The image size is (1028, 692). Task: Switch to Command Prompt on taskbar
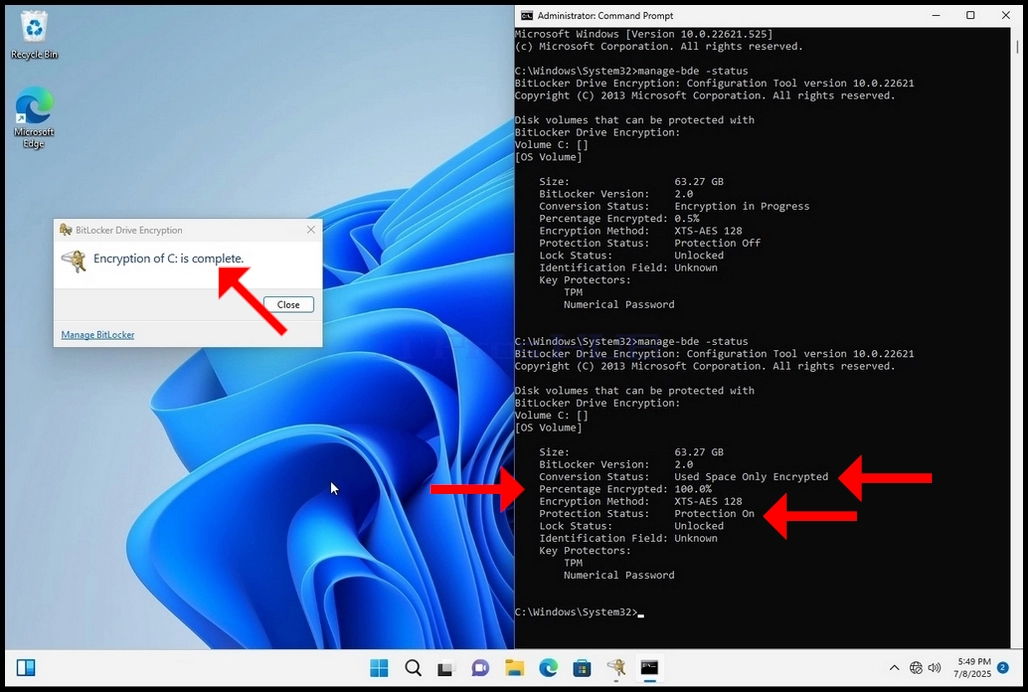coord(650,668)
